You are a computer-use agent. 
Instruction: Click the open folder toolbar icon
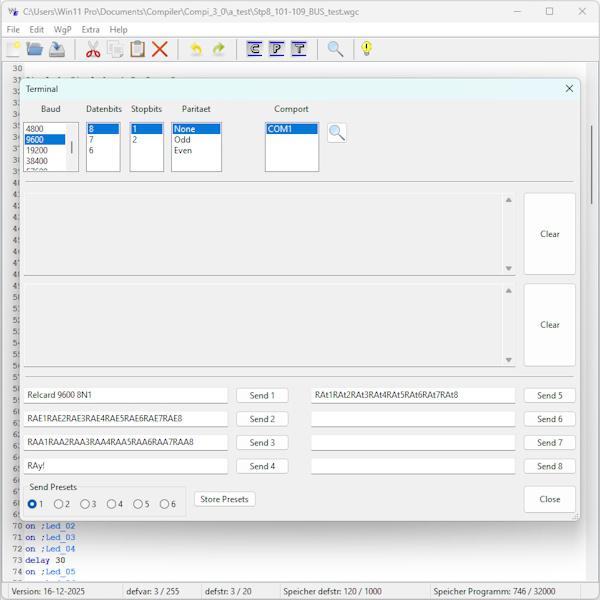point(35,49)
